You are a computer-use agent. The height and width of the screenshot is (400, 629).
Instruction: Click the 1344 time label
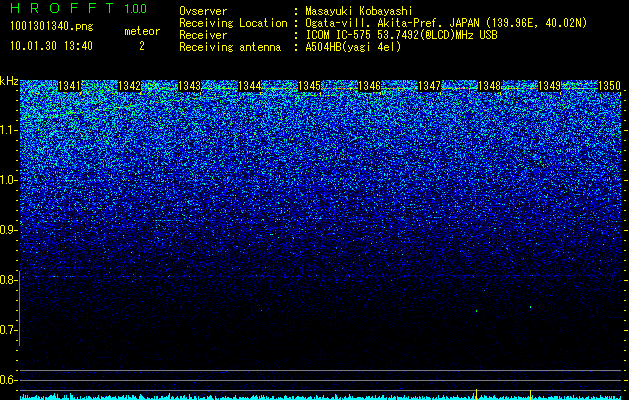click(250, 86)
